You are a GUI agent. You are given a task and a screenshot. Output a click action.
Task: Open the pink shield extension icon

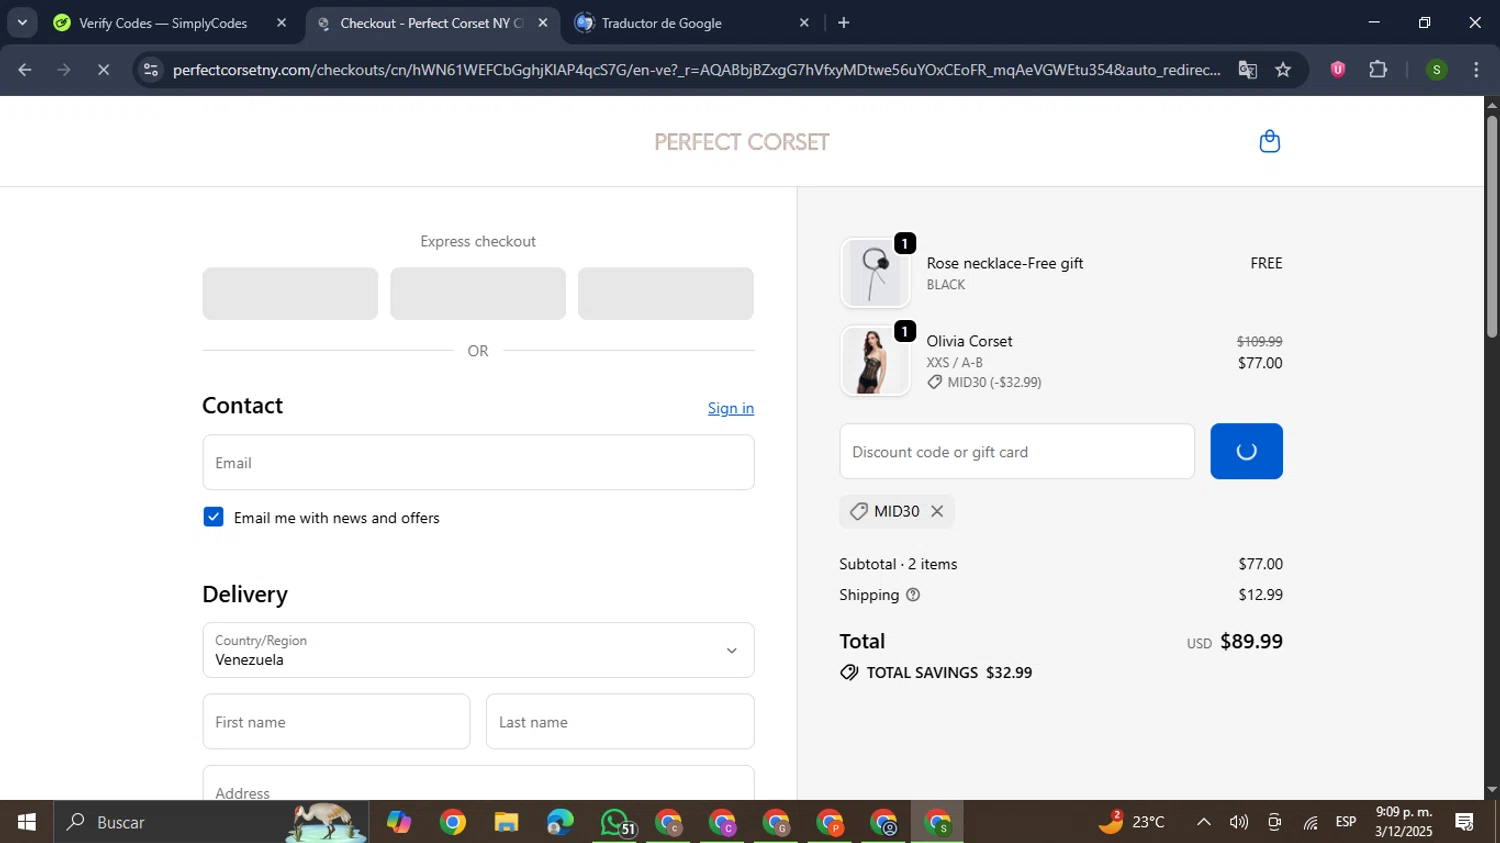[x=1337, y=70]
